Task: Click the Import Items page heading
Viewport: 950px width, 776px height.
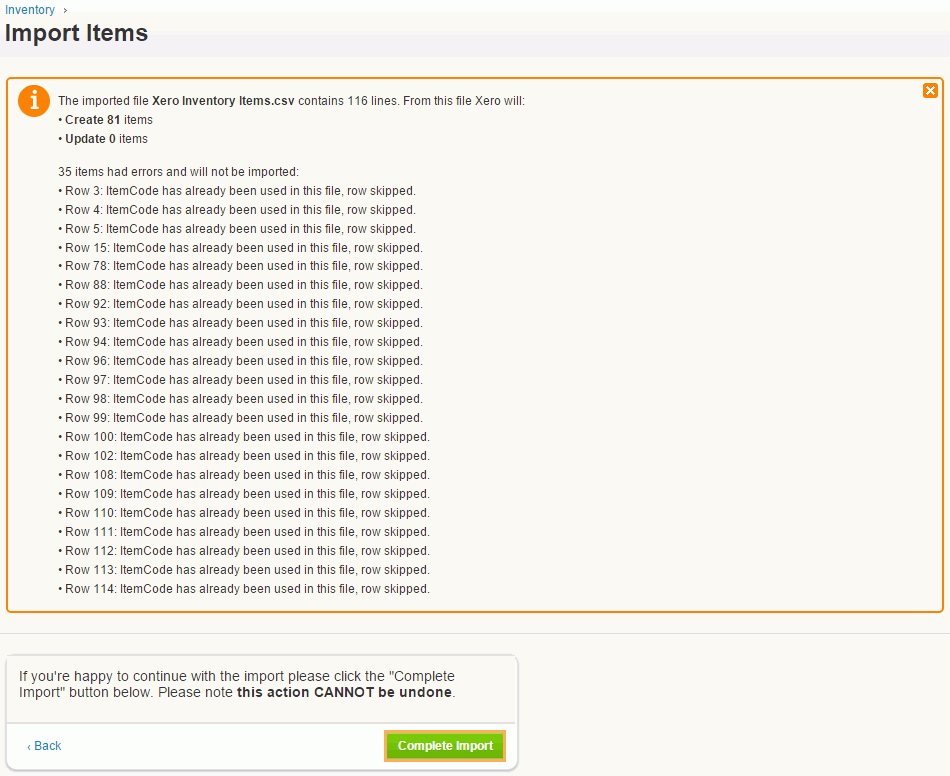Action: (x=76, y=33)
